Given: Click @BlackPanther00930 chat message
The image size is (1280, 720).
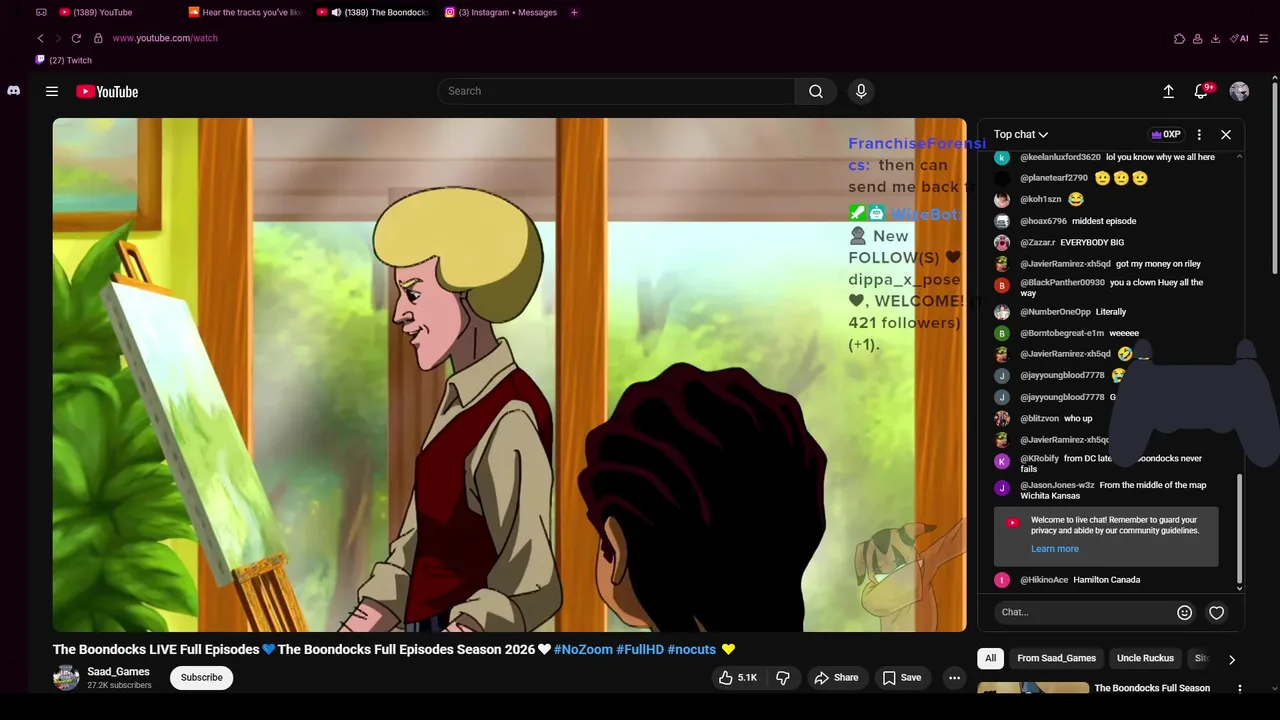Looking at the screenshot, I should pos(1111,287).
